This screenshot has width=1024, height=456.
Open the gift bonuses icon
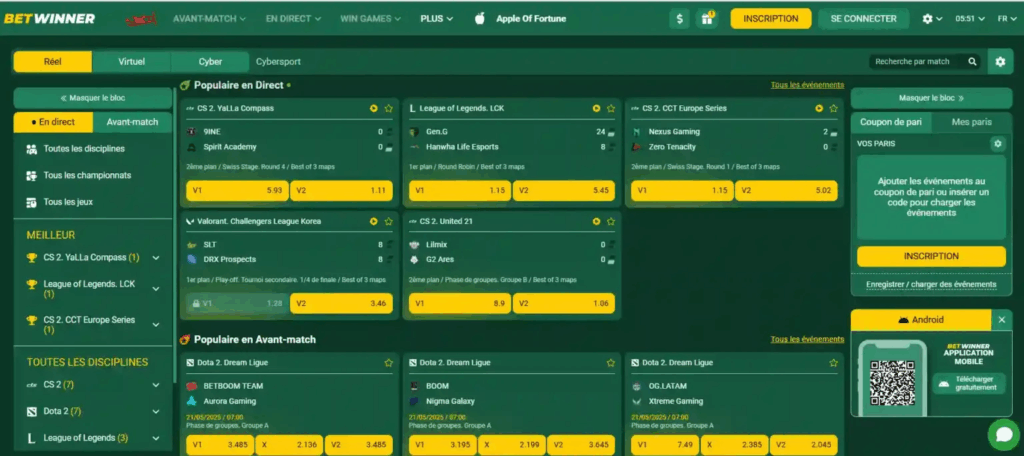(x=707, y=19)
